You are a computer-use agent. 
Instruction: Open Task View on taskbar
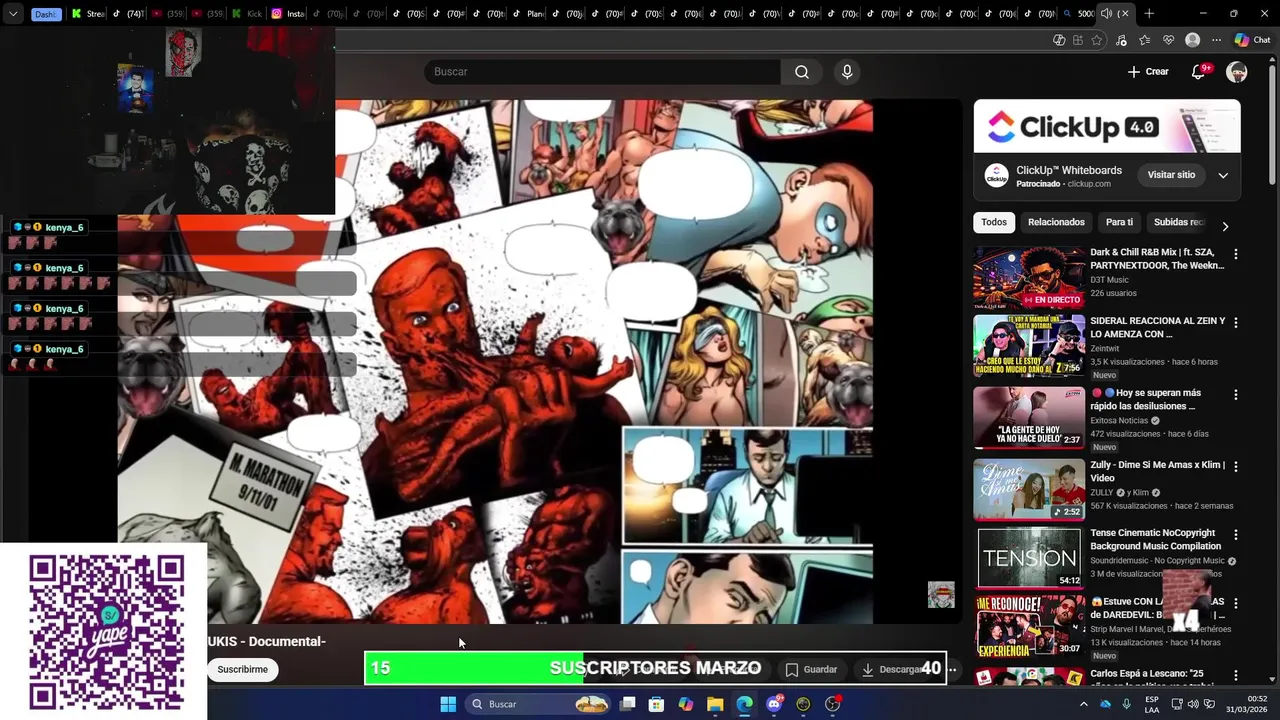(627, 704)
